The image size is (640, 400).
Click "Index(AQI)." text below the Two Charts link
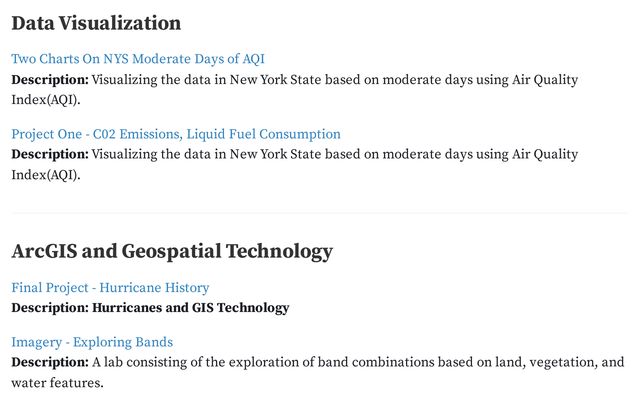pyautogui.click(x=46, y=100)
